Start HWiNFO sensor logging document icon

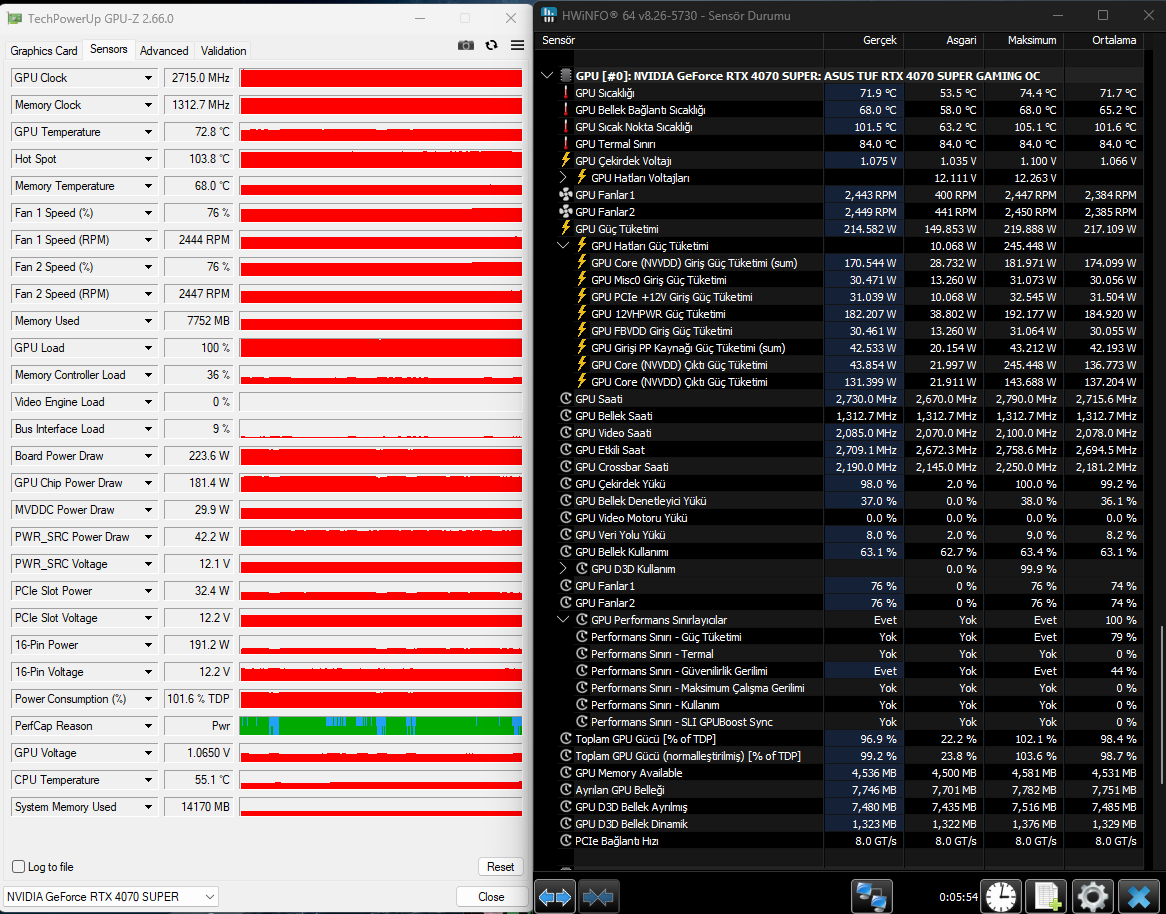pos(1045,897)
